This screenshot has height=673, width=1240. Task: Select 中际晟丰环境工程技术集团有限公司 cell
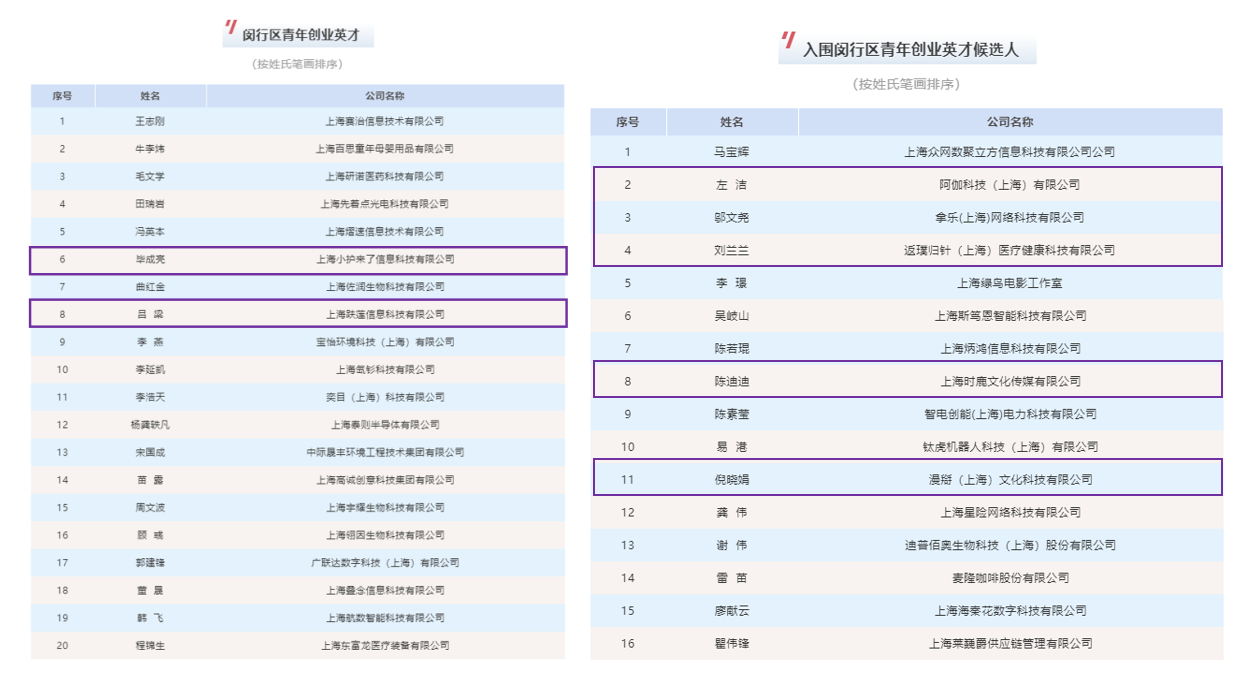click(x=385, y=452)
